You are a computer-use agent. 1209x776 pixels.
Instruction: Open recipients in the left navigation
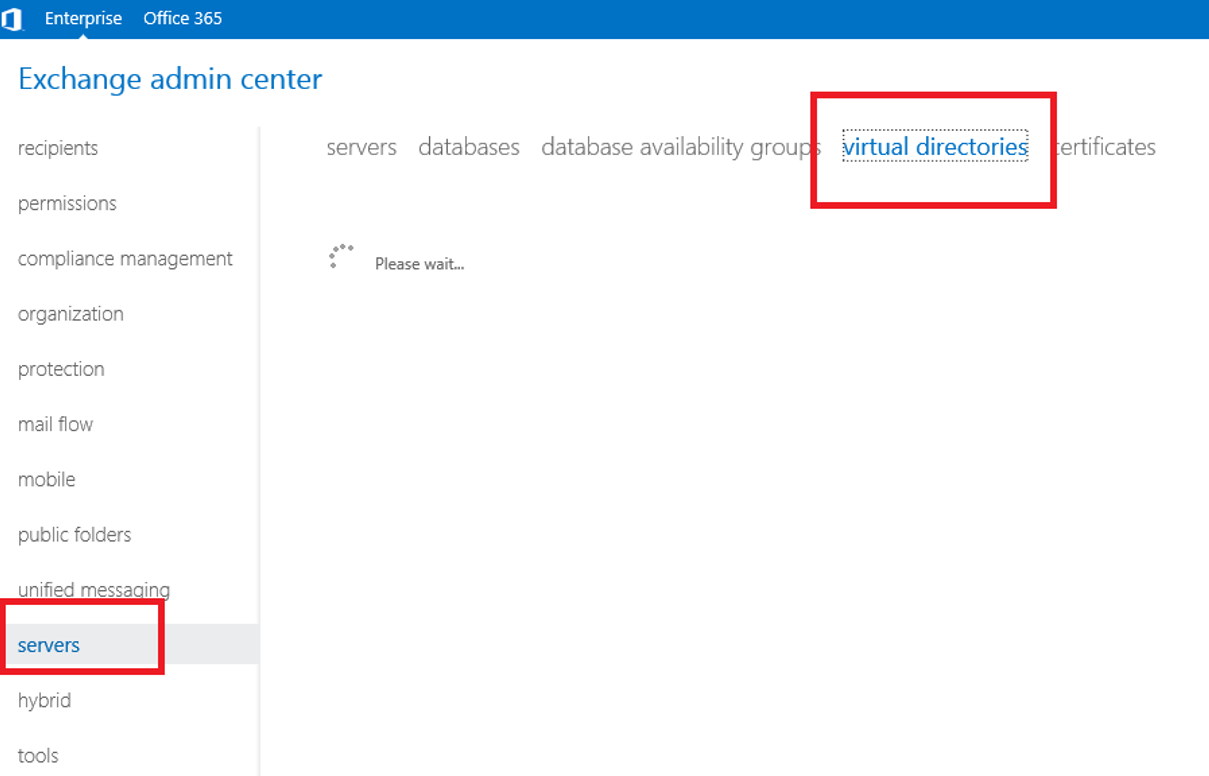[x=58, y=148]
